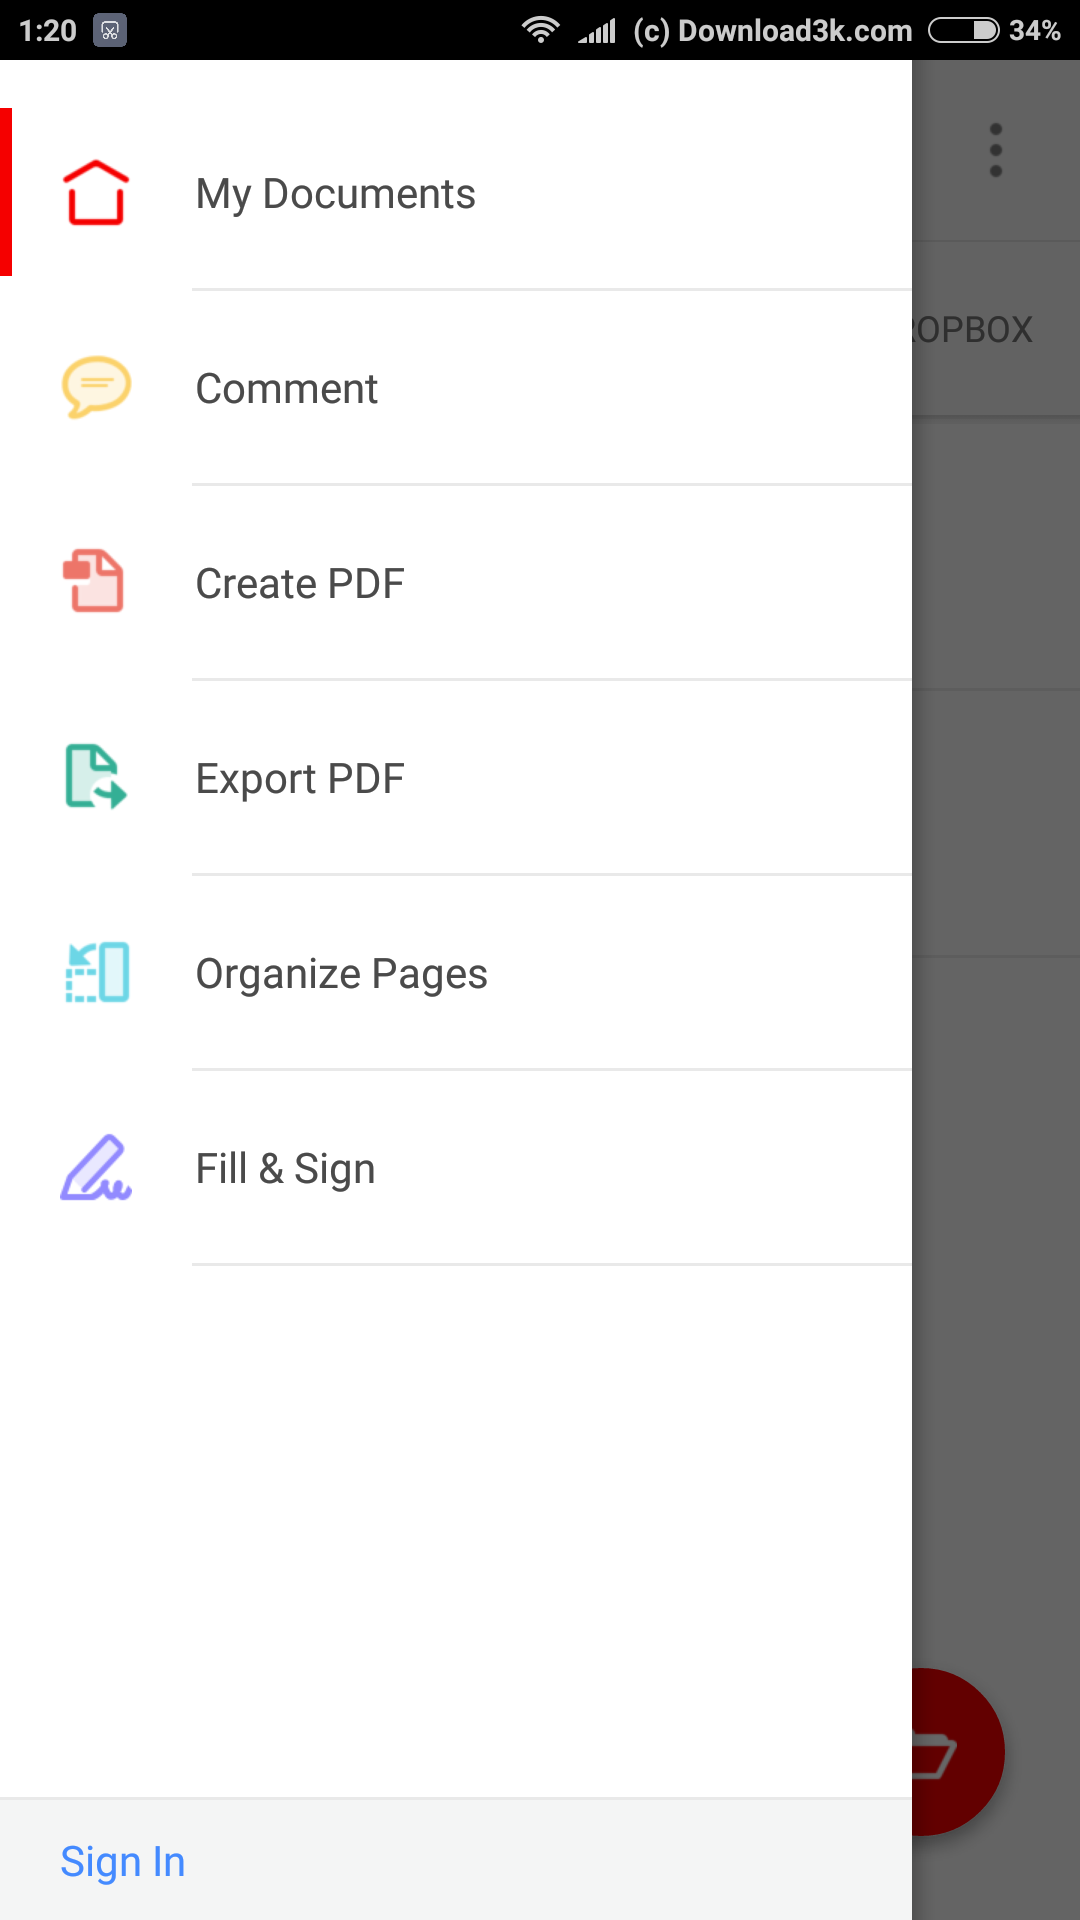The image size is (1080, 1920).
Task: Select the My Documents home icon
Action: tap(95, 191)
